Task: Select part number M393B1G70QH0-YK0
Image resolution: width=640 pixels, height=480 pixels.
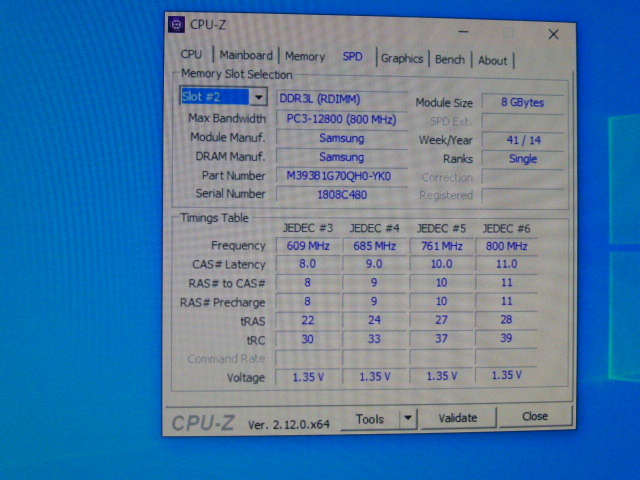Action: (342, 176)
